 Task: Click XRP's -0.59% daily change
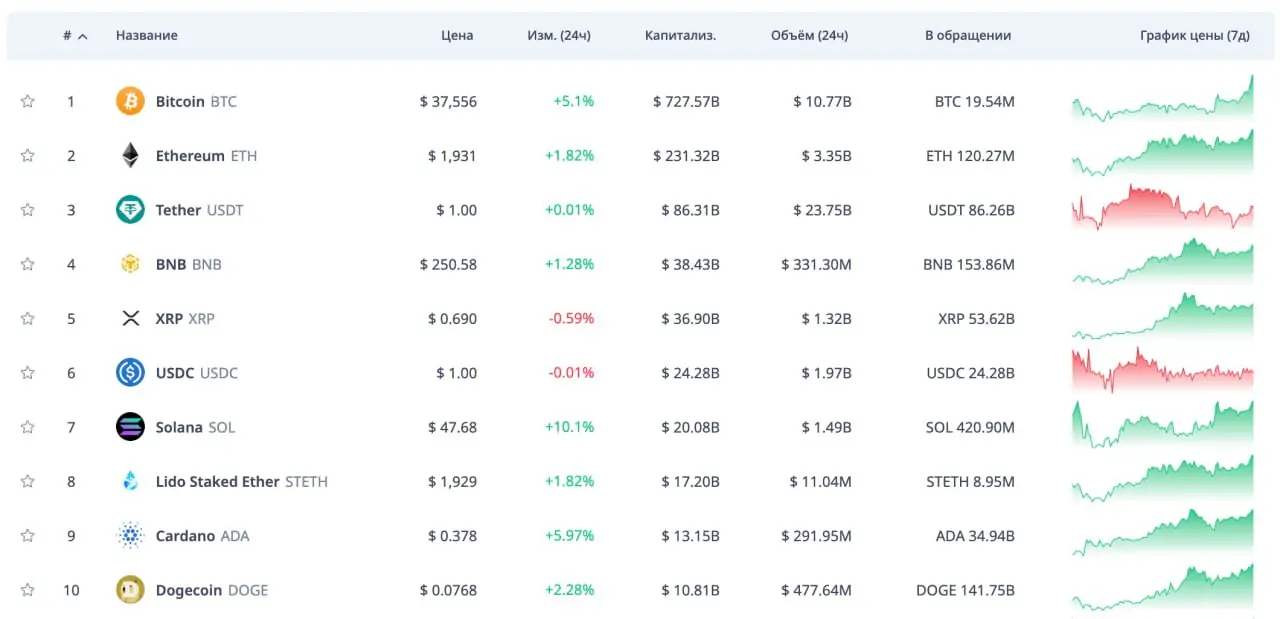571,318
